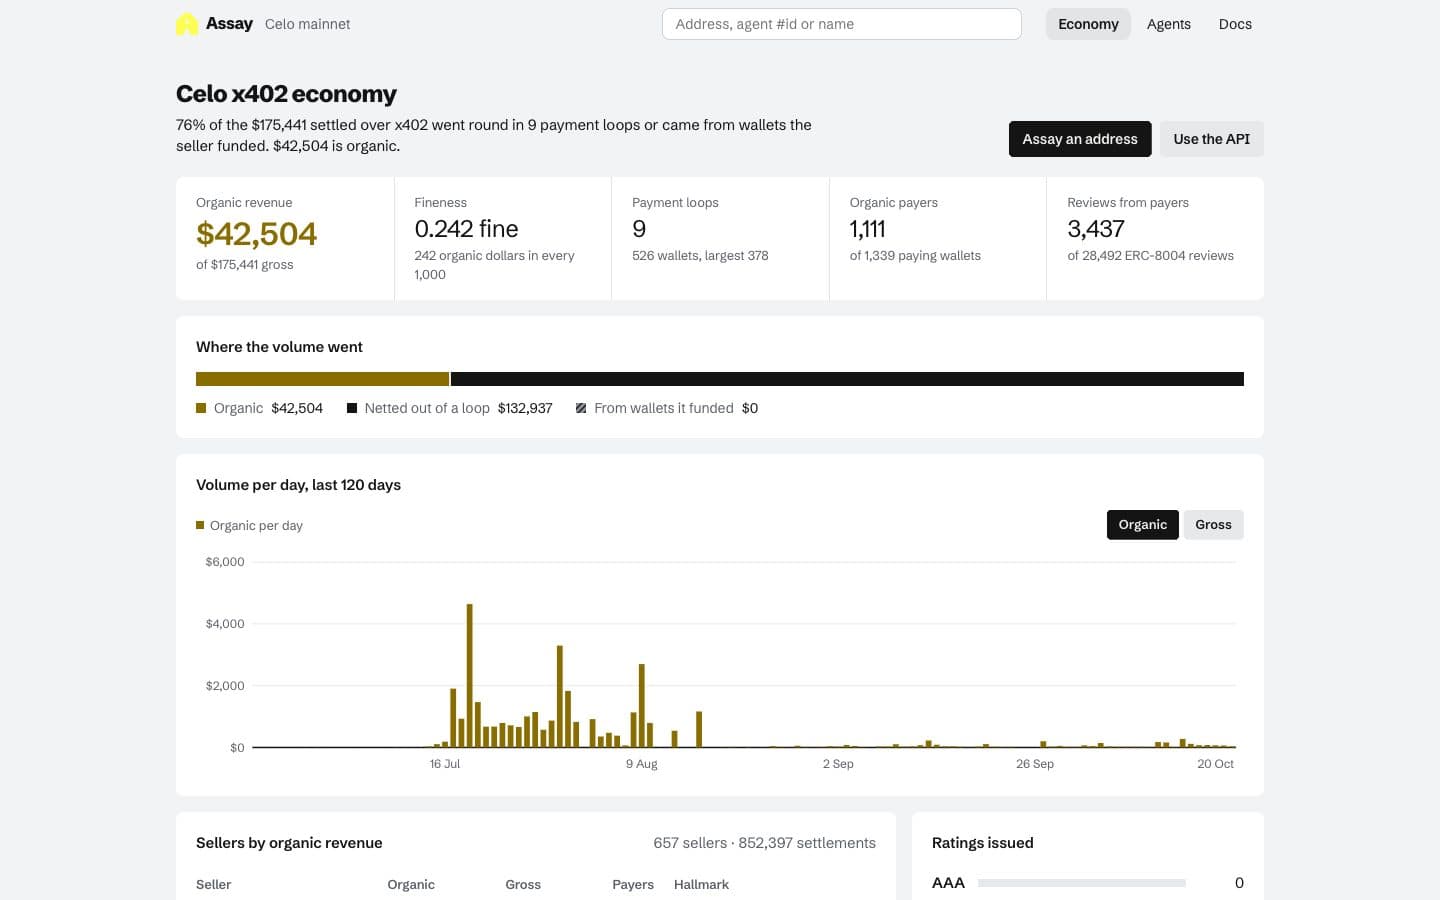Viewport: 1440px width, 900px height.
Task: Click the hatched From wallets it funded swatch
Action: click(x=581, y=408)
